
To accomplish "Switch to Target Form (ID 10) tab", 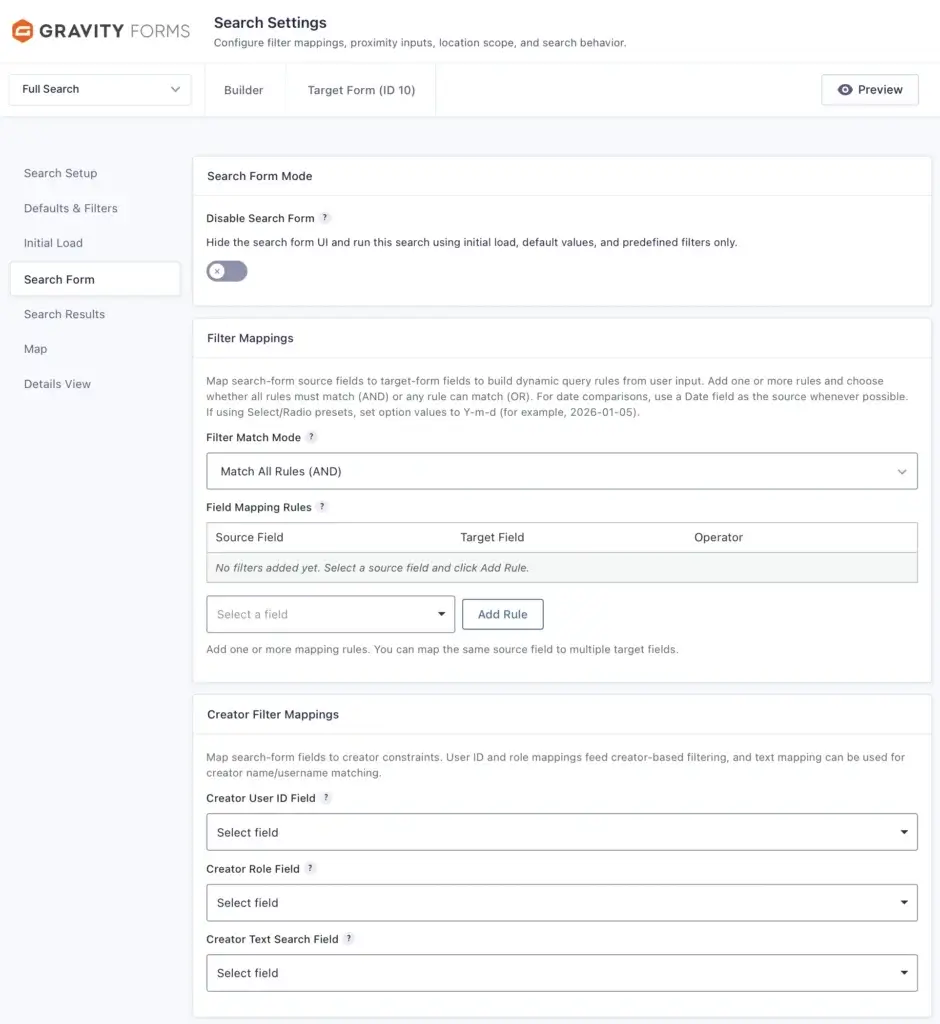I will [361, 90].
